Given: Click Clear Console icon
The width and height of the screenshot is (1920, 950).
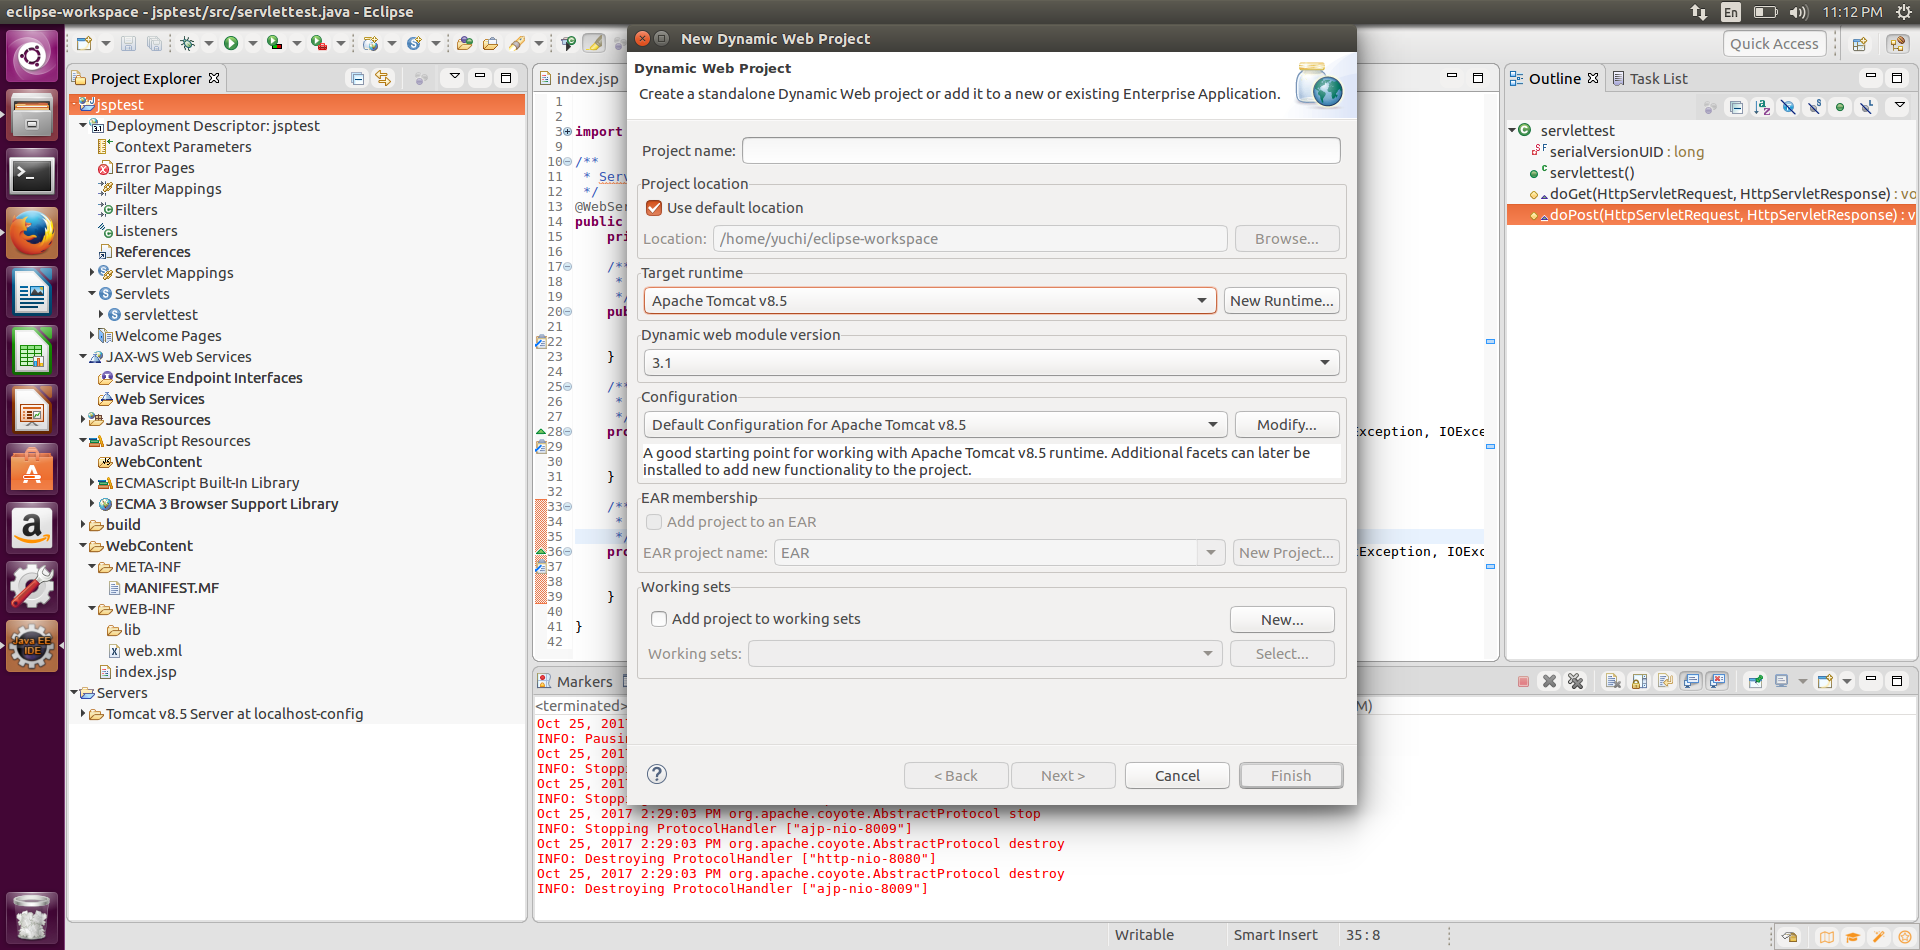Looking at the screenshot, I should click(1613, 681).
